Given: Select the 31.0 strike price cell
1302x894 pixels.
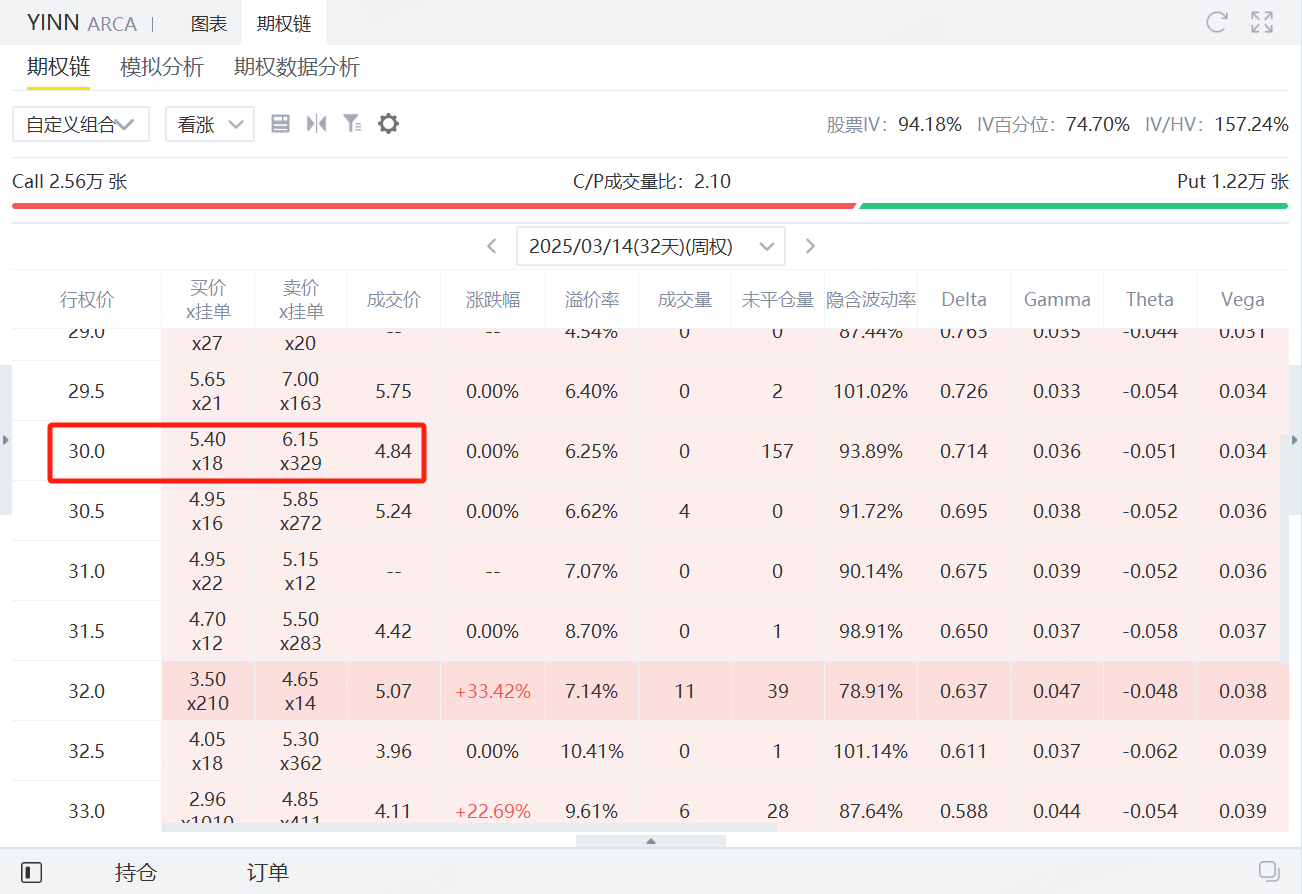Looking at the screenshot, I should point(87,571).
